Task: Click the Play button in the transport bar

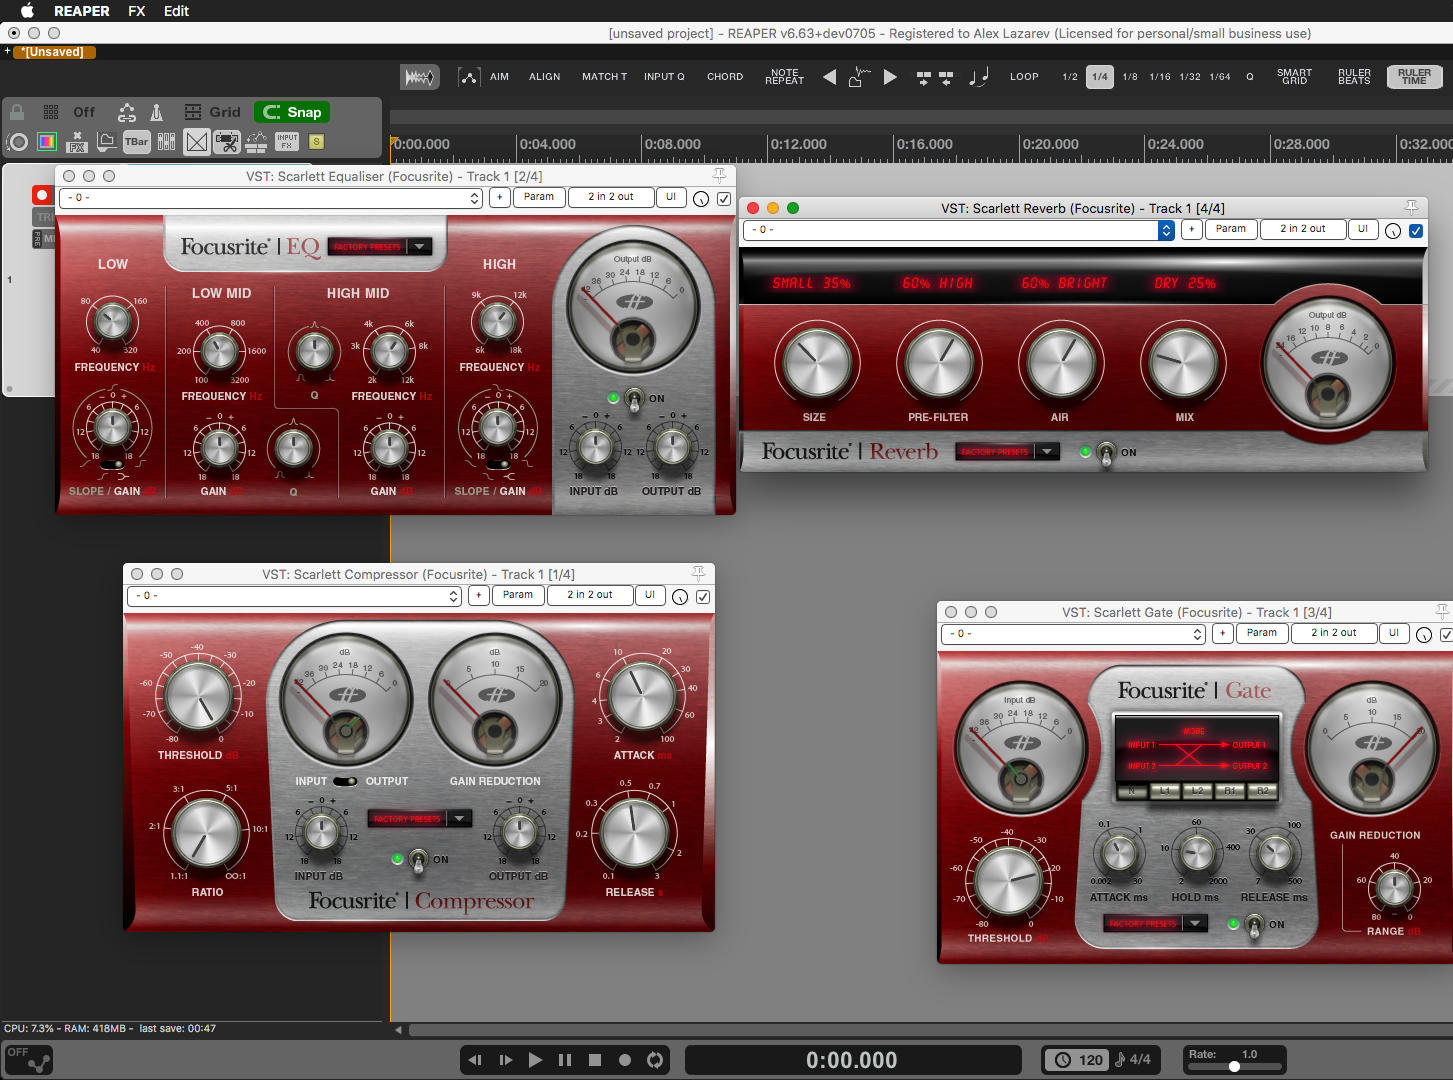Action: 535,1060
